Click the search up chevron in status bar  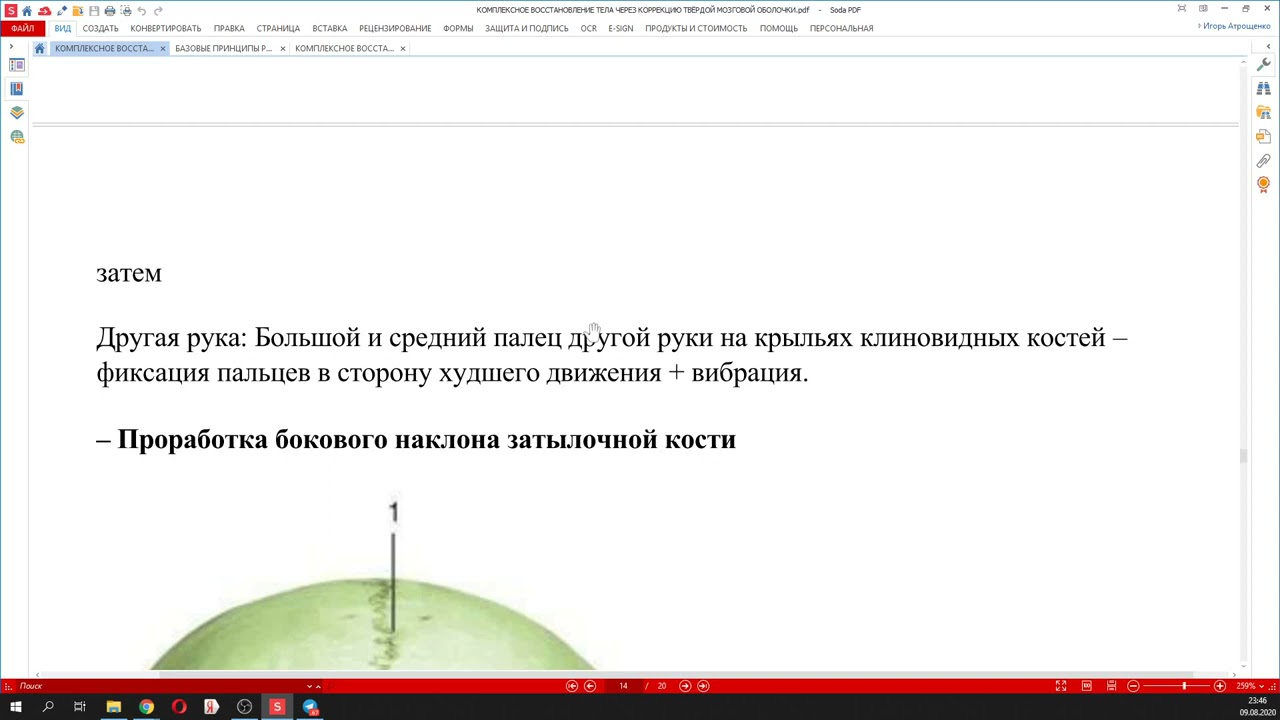point(318,686)
